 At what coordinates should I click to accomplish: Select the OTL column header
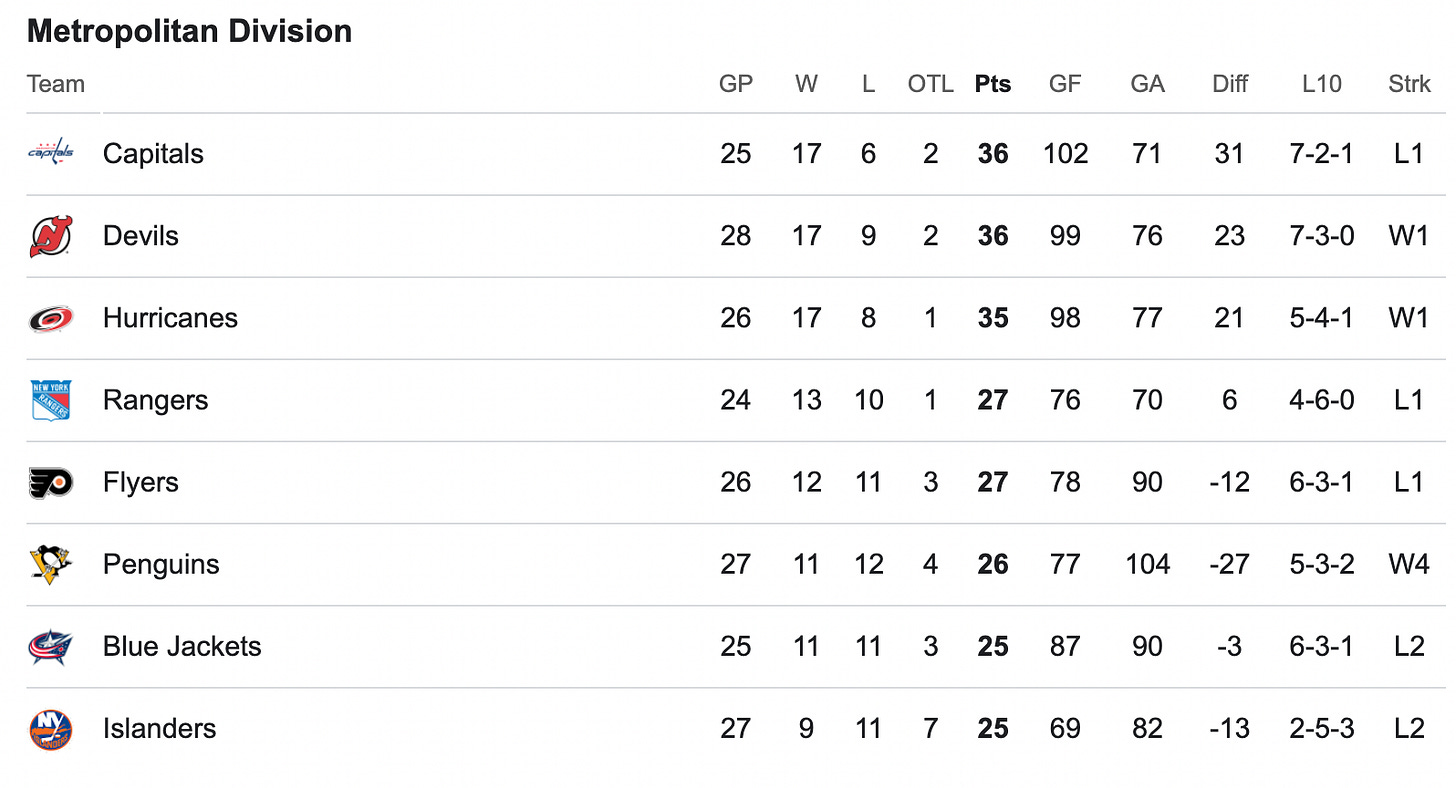pos(930,84)
